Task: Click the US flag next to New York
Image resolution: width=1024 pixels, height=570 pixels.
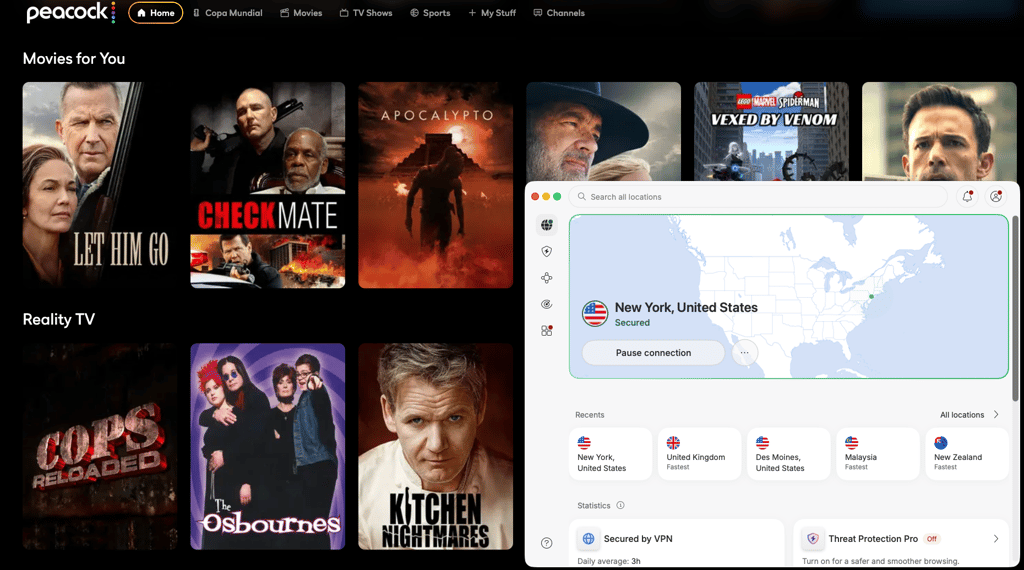Action: pyautogui.click(x=595, y=314)
